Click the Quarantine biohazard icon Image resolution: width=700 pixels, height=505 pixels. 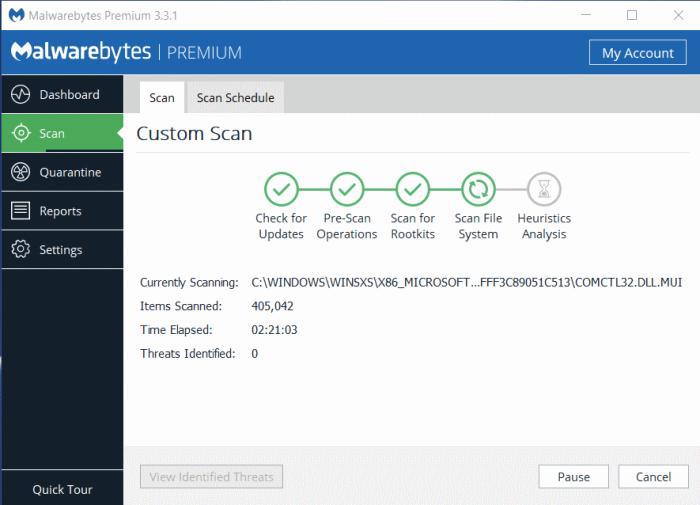point(20,172)
